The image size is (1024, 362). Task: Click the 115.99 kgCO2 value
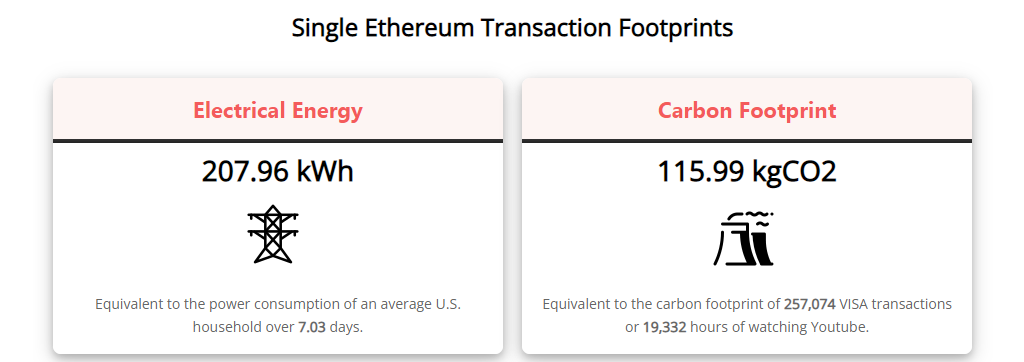[x=746, y=172]
